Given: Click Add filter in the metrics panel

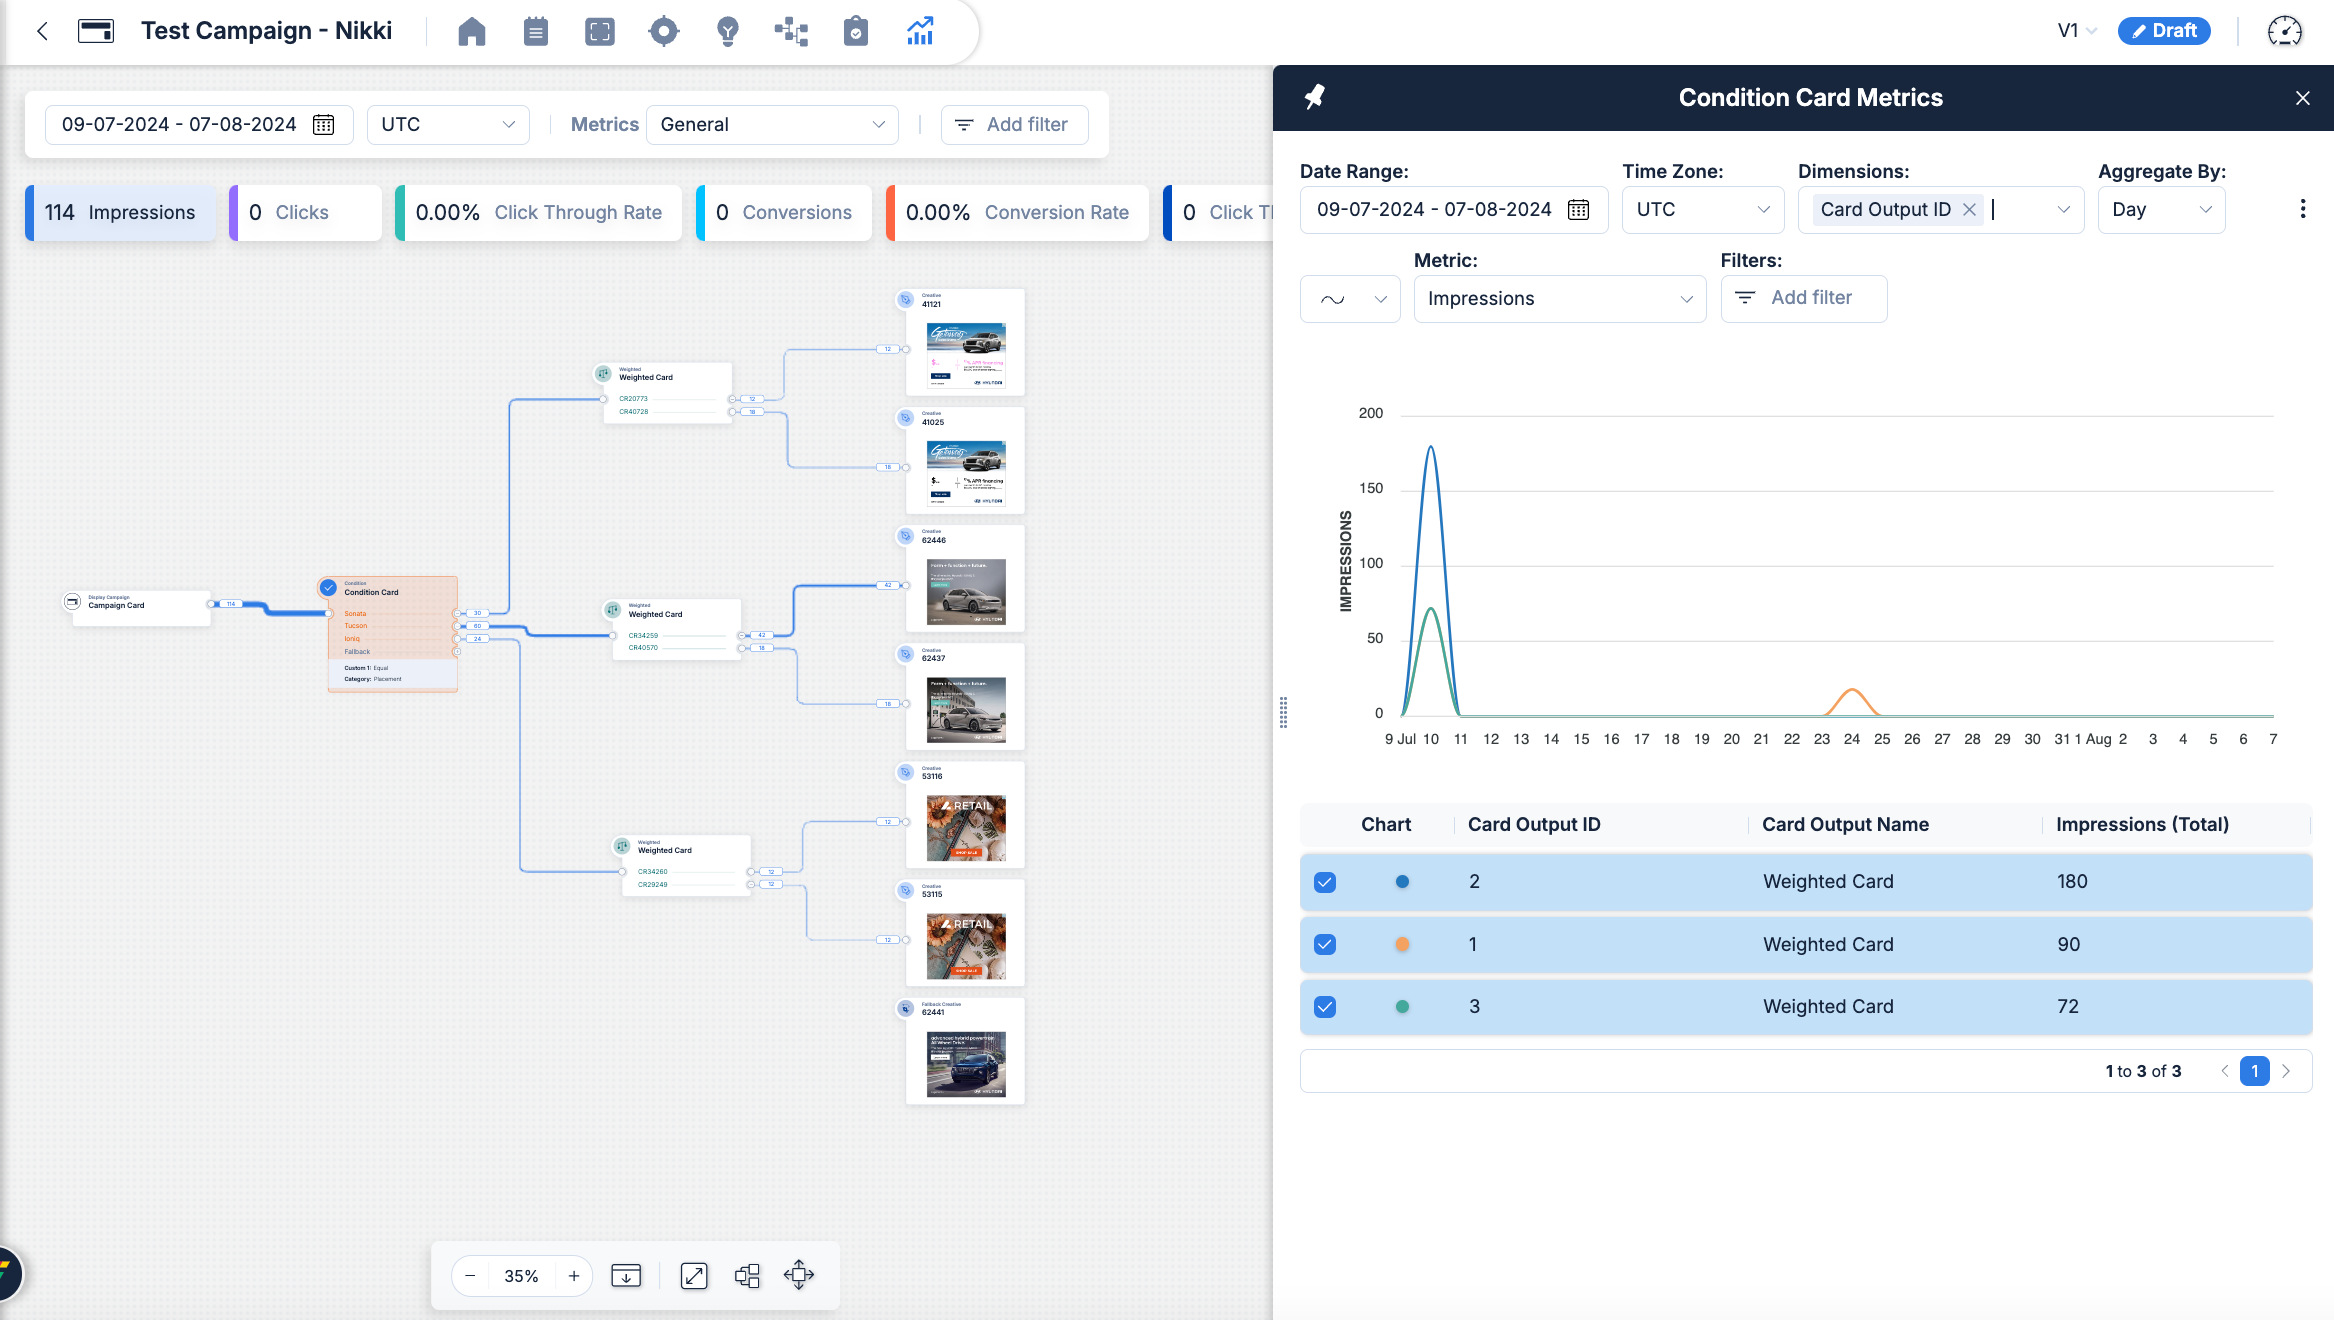Looking at the screenshot, I should (x=1804, y=298).
